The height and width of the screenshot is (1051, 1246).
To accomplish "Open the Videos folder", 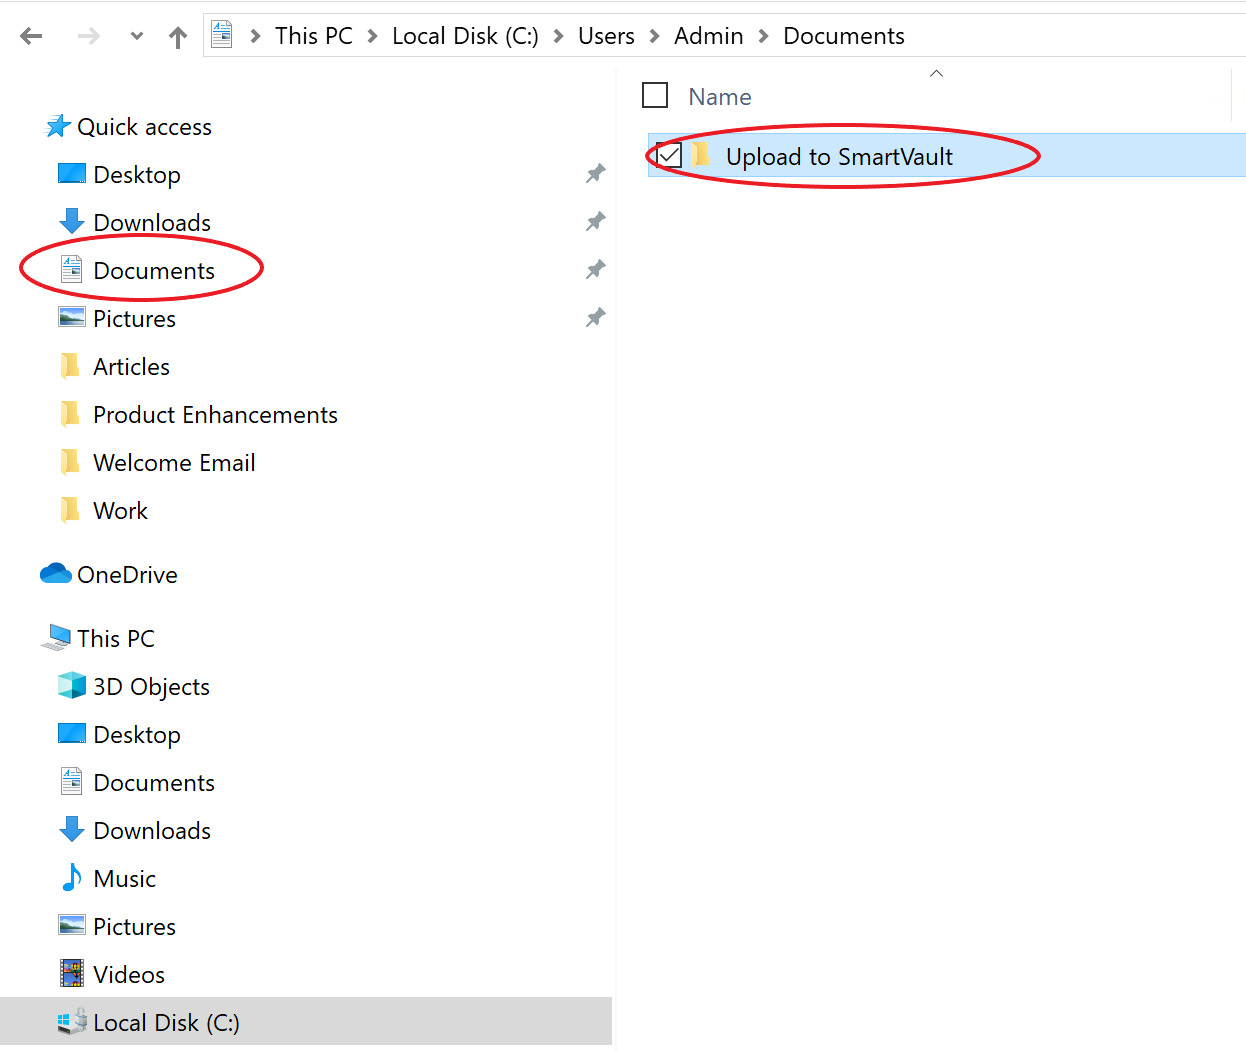I will [x=129, y=975].
